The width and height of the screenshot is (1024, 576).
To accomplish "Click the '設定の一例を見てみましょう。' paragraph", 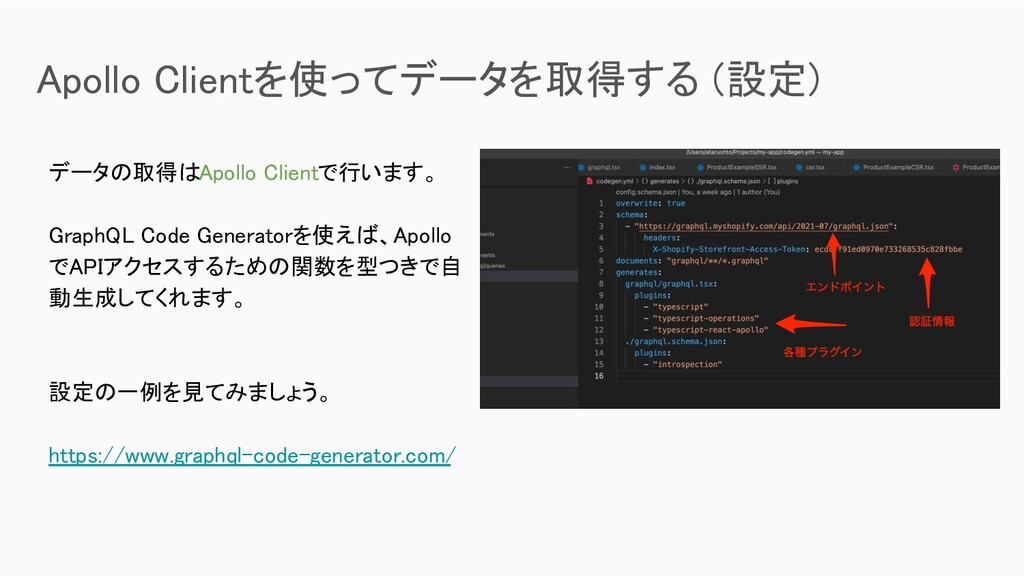I will tap(189, 392).
